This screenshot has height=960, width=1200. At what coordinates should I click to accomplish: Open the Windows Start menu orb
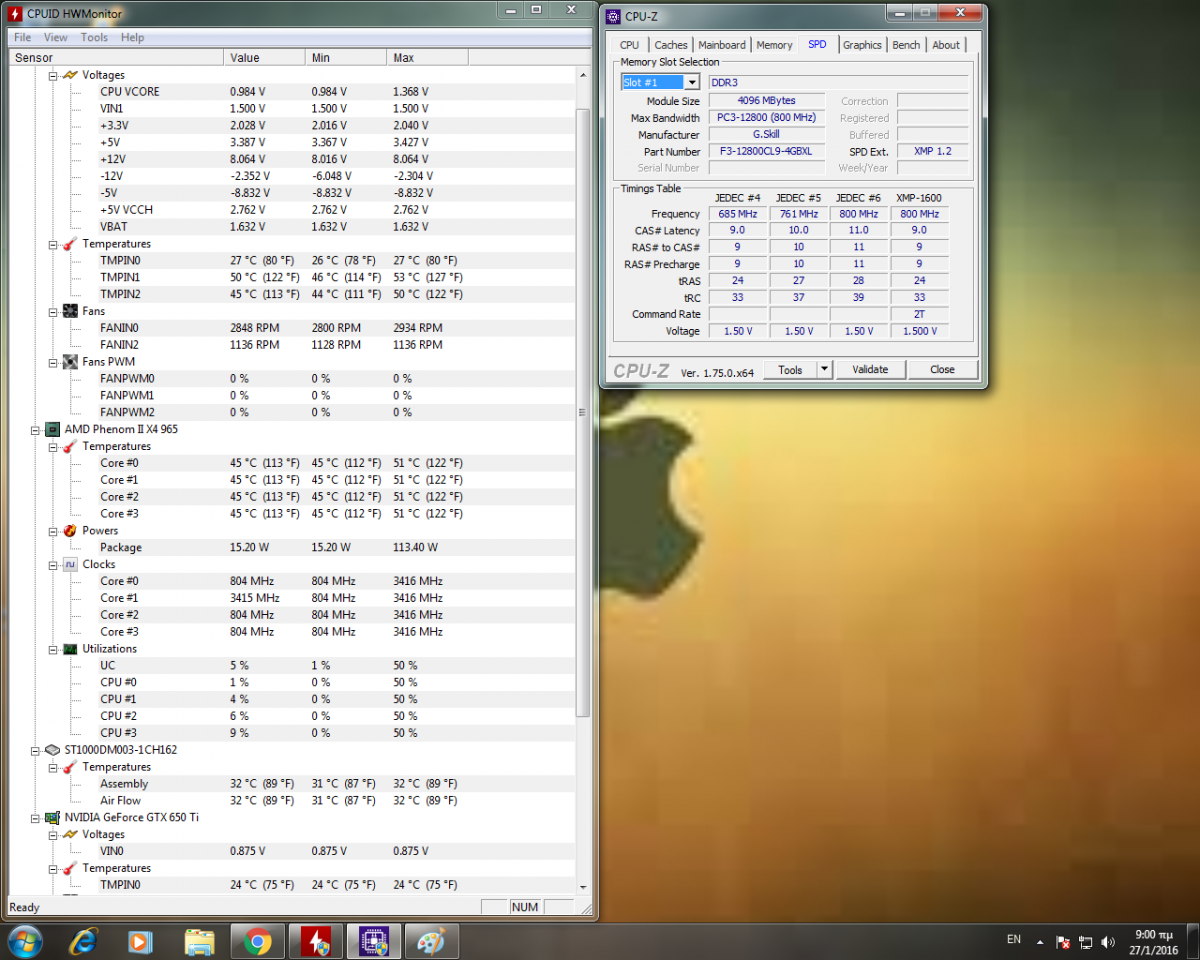coord(23,941)
